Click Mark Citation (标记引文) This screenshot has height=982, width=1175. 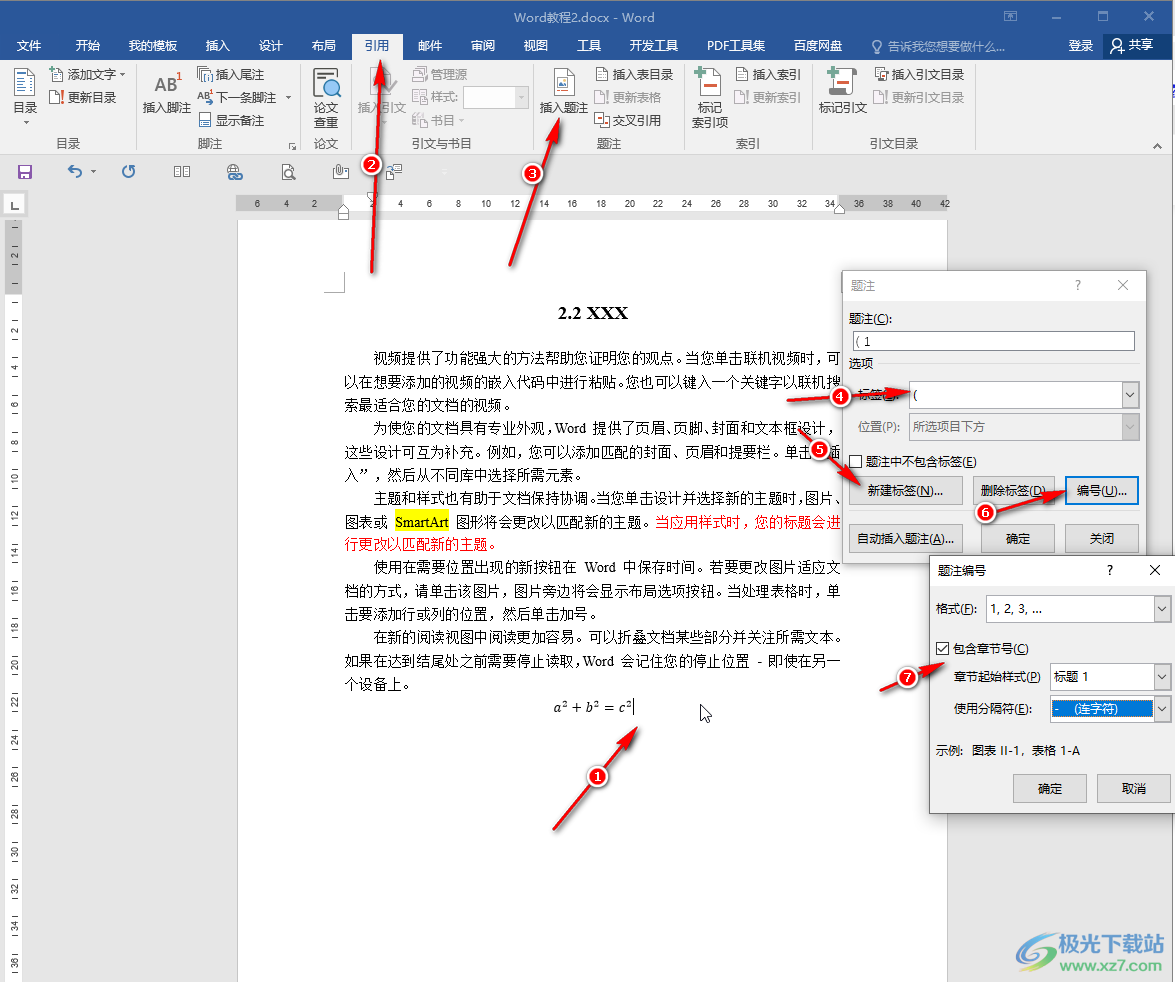pos(842,91)
